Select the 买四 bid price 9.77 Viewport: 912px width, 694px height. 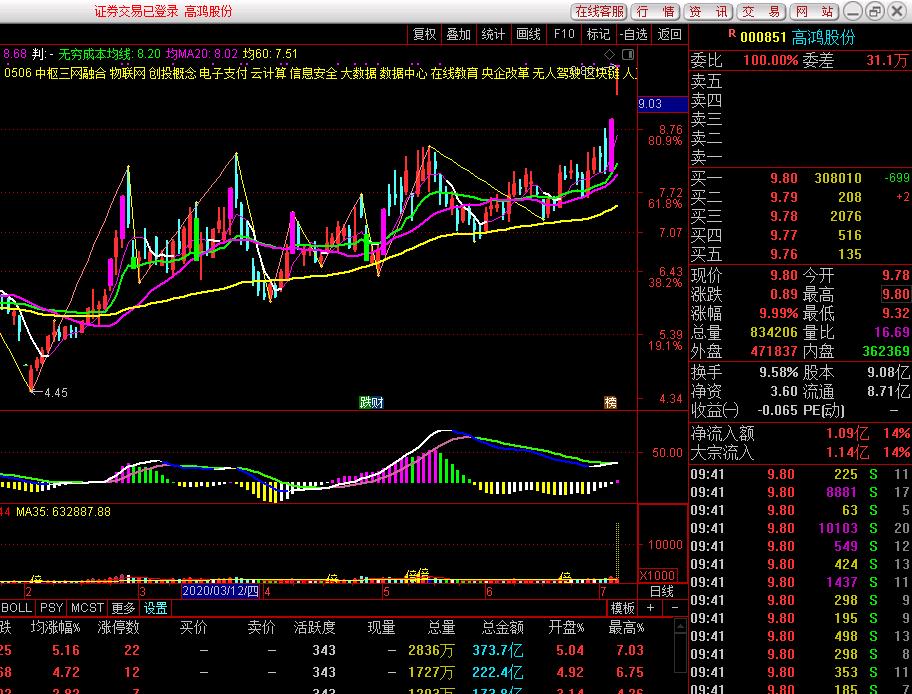tap(783, 235)
